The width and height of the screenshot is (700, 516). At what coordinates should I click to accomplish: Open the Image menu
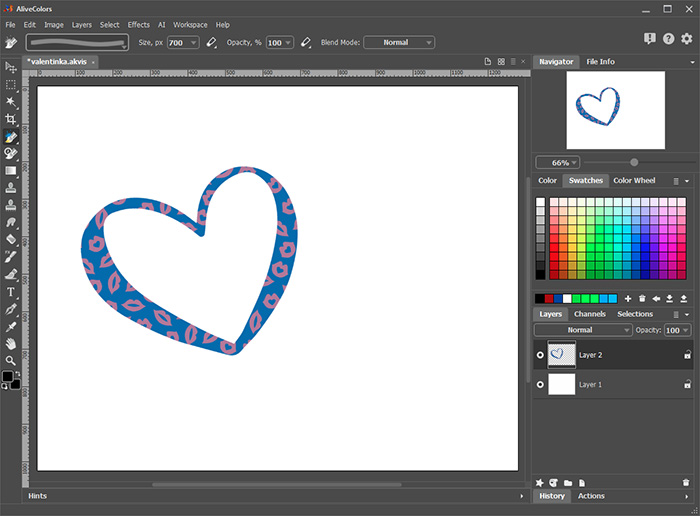(x=54, y=25)
